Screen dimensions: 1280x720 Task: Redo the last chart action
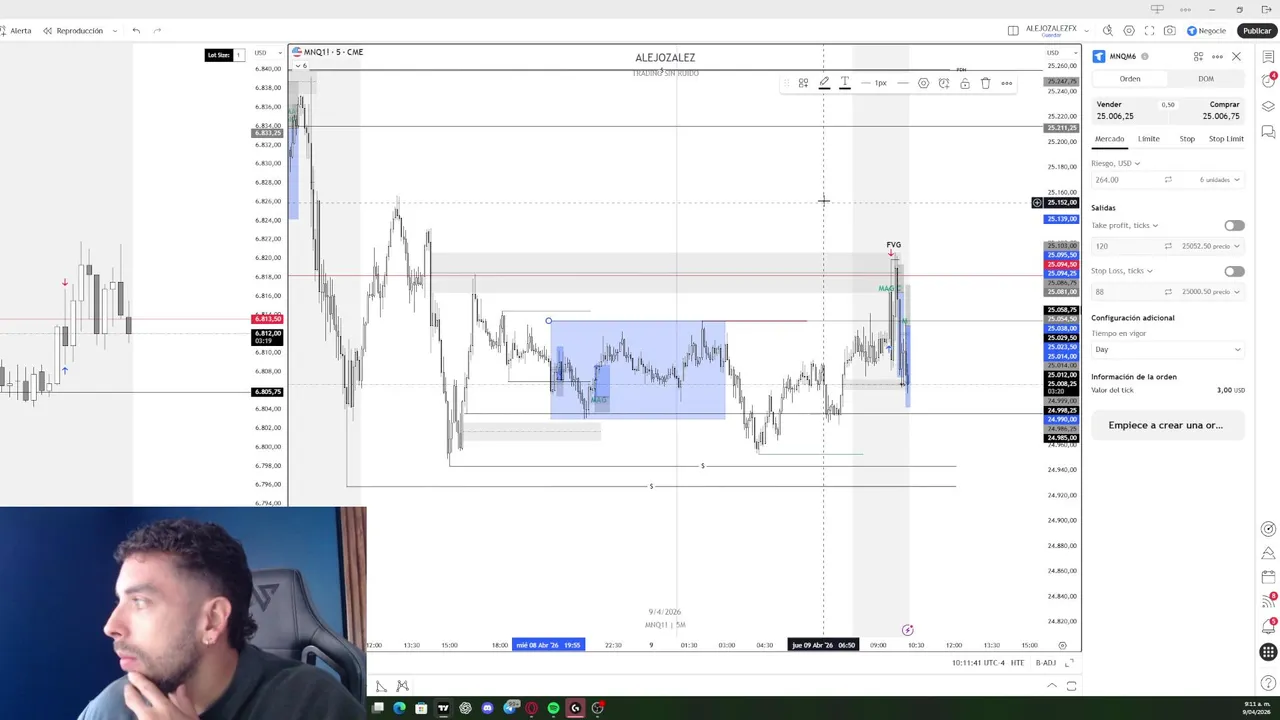click(x=157, y=31)
